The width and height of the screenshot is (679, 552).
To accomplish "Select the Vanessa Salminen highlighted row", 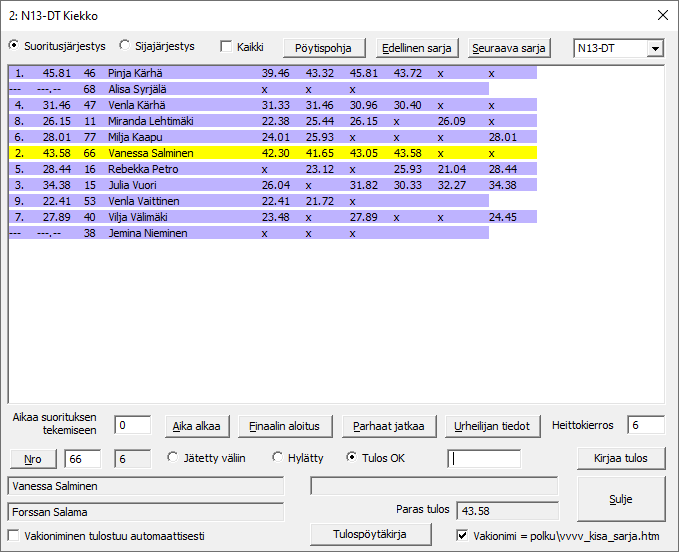I will 150,153.
